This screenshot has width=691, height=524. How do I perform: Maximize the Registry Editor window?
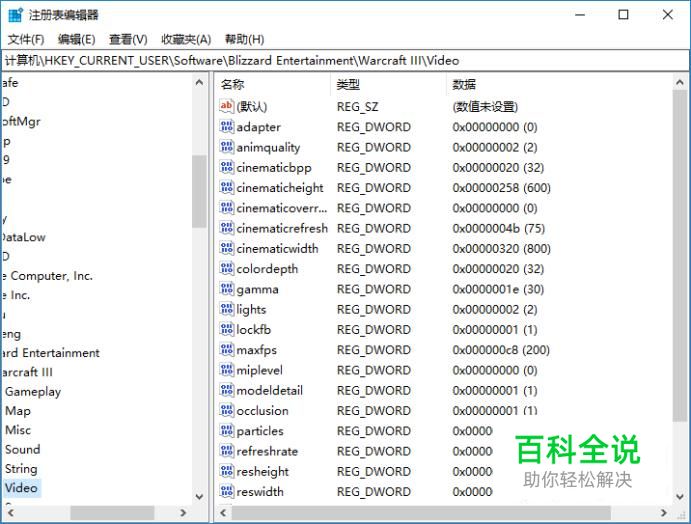pyautogui.click(x=623, y=15)
